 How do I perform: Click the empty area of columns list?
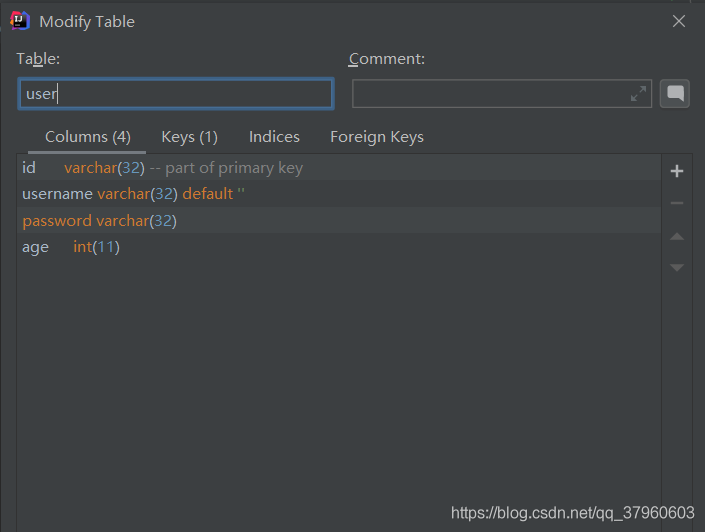[x=338, y=380]
